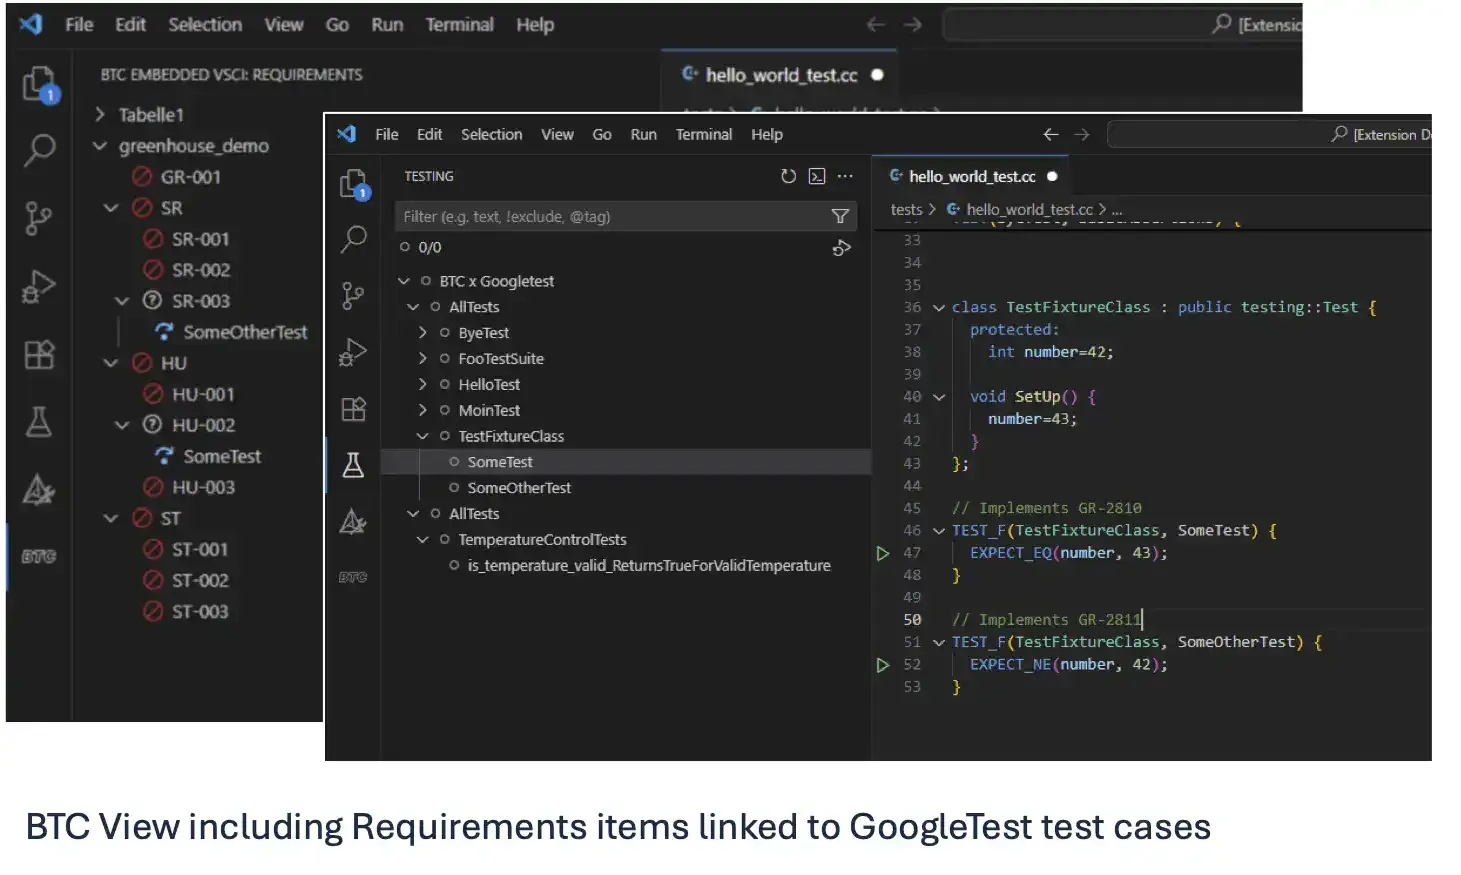Click the refresh tests icon in Testing panel
Screen dimensions: 1461x875
(788, 176)
